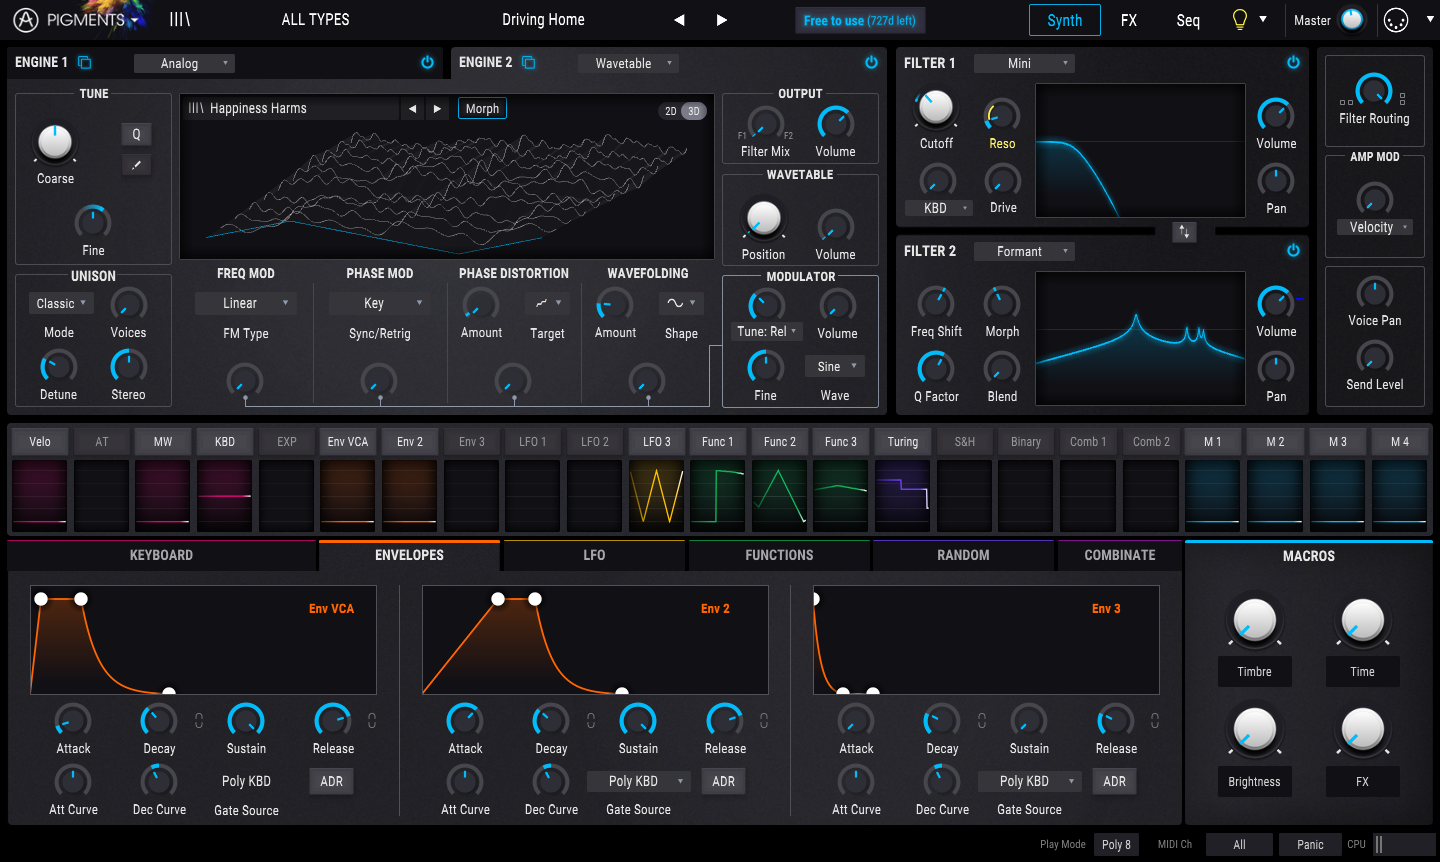The height and width of the screenshot is (862, 1440).
Task: Toggle Engine 1 power button
Action: (x=427, y=62)
